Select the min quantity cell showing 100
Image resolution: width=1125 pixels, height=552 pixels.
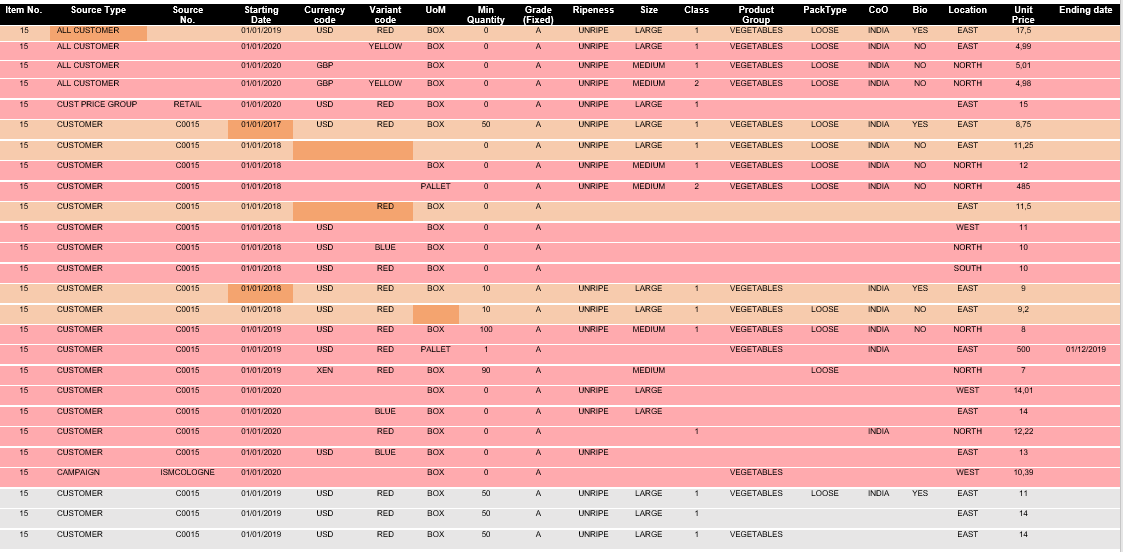tap(486, 329)
